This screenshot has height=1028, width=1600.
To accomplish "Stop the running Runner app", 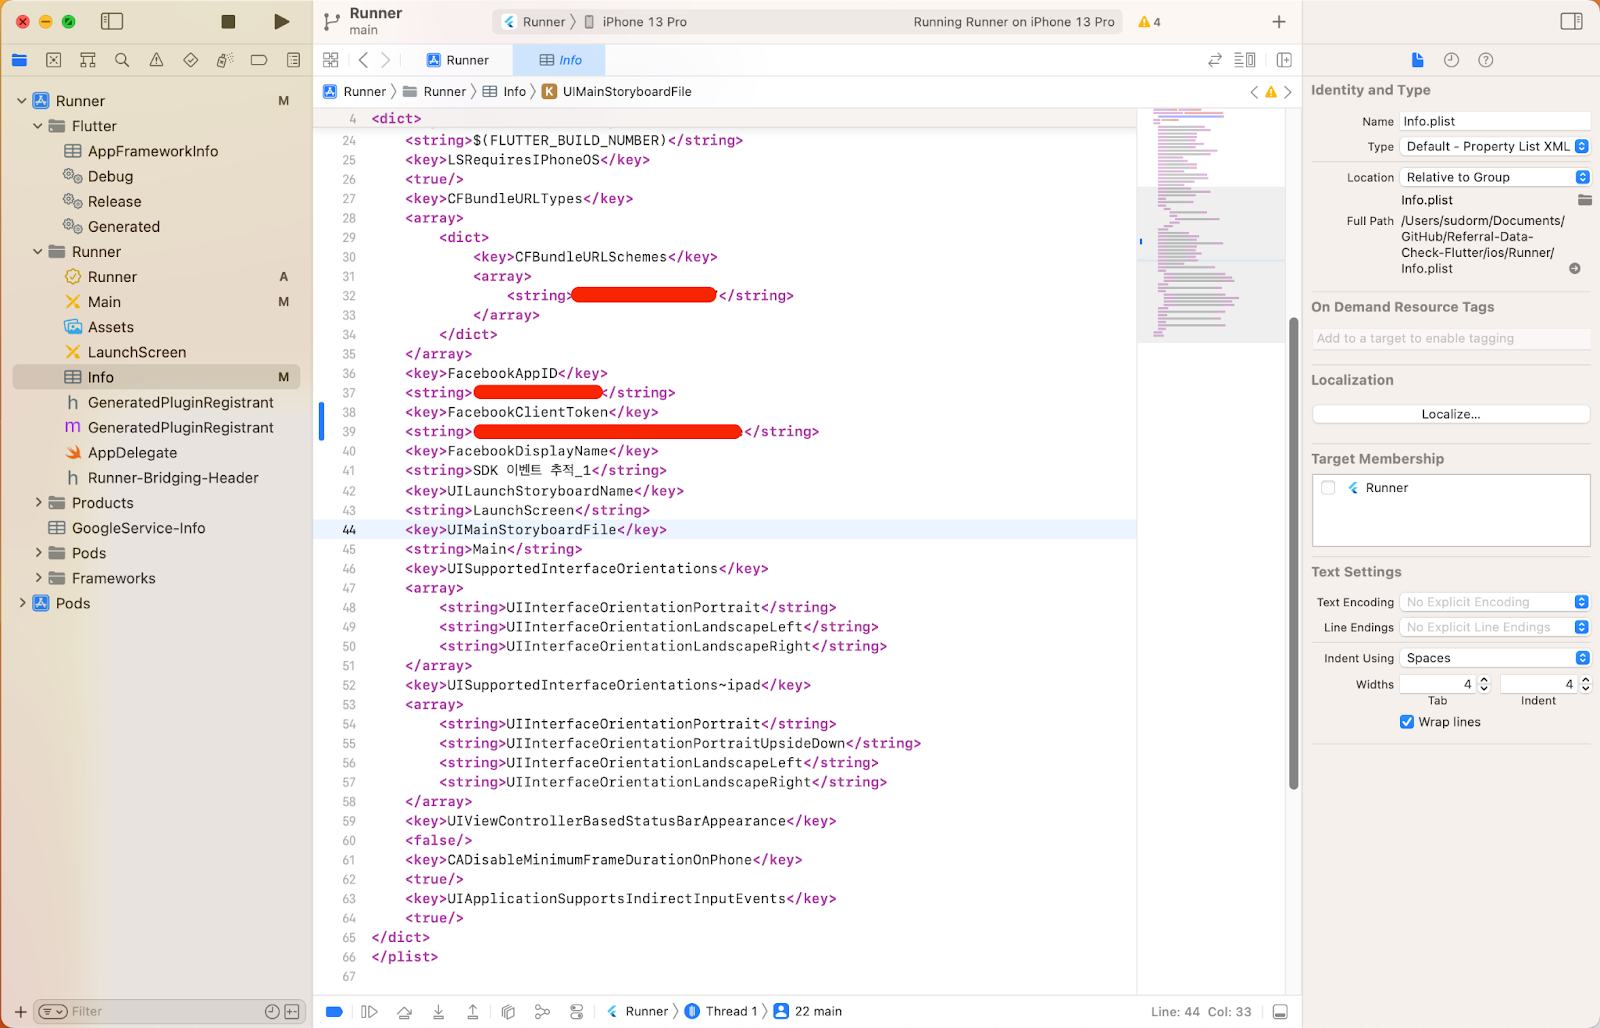I will point(228,21).
